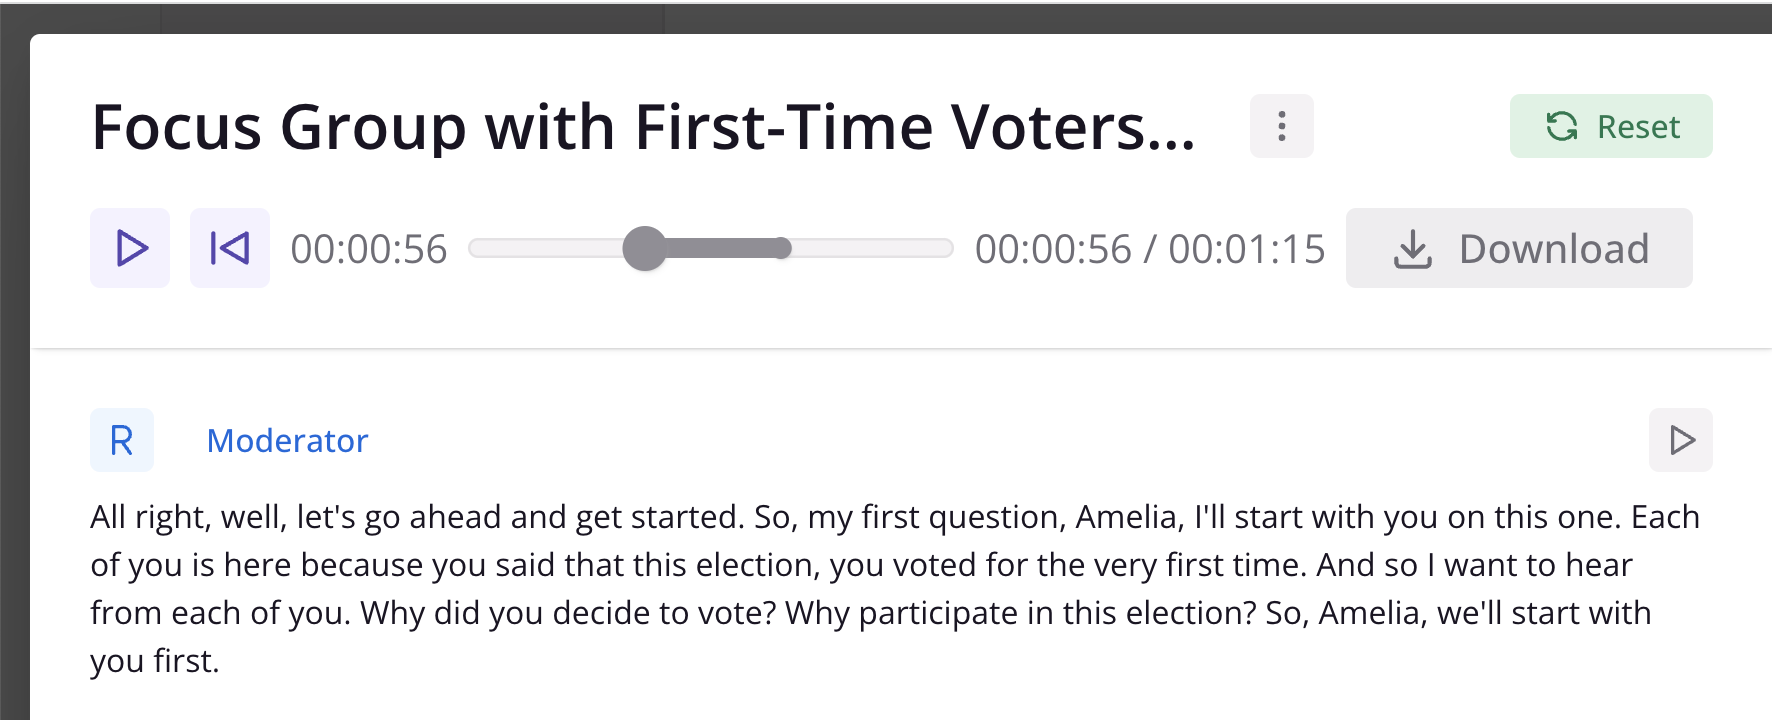Image resolution: width=1772 pixels, height=720 pixels.
Task: Play the Moderator segment audio
Action: [x=1681, y=440]
